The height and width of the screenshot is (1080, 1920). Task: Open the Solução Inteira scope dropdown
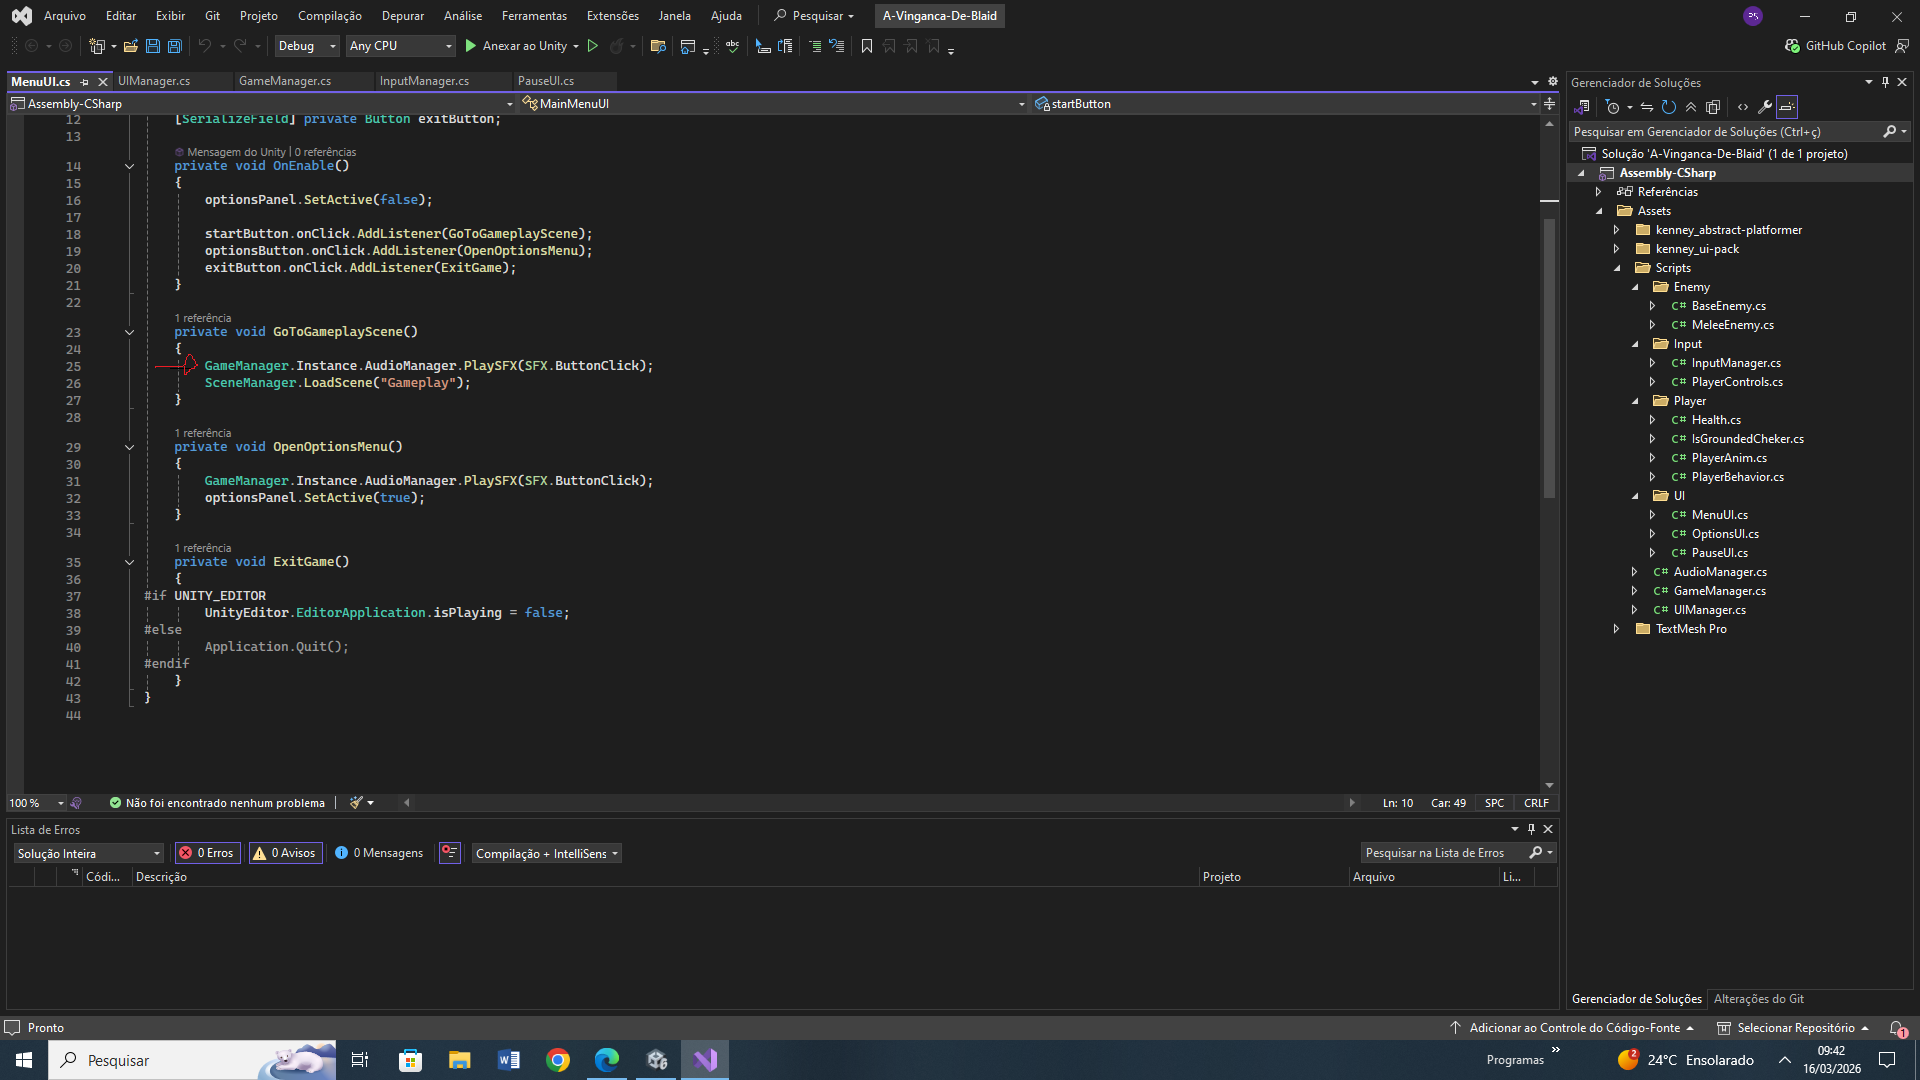click(88, 853)
